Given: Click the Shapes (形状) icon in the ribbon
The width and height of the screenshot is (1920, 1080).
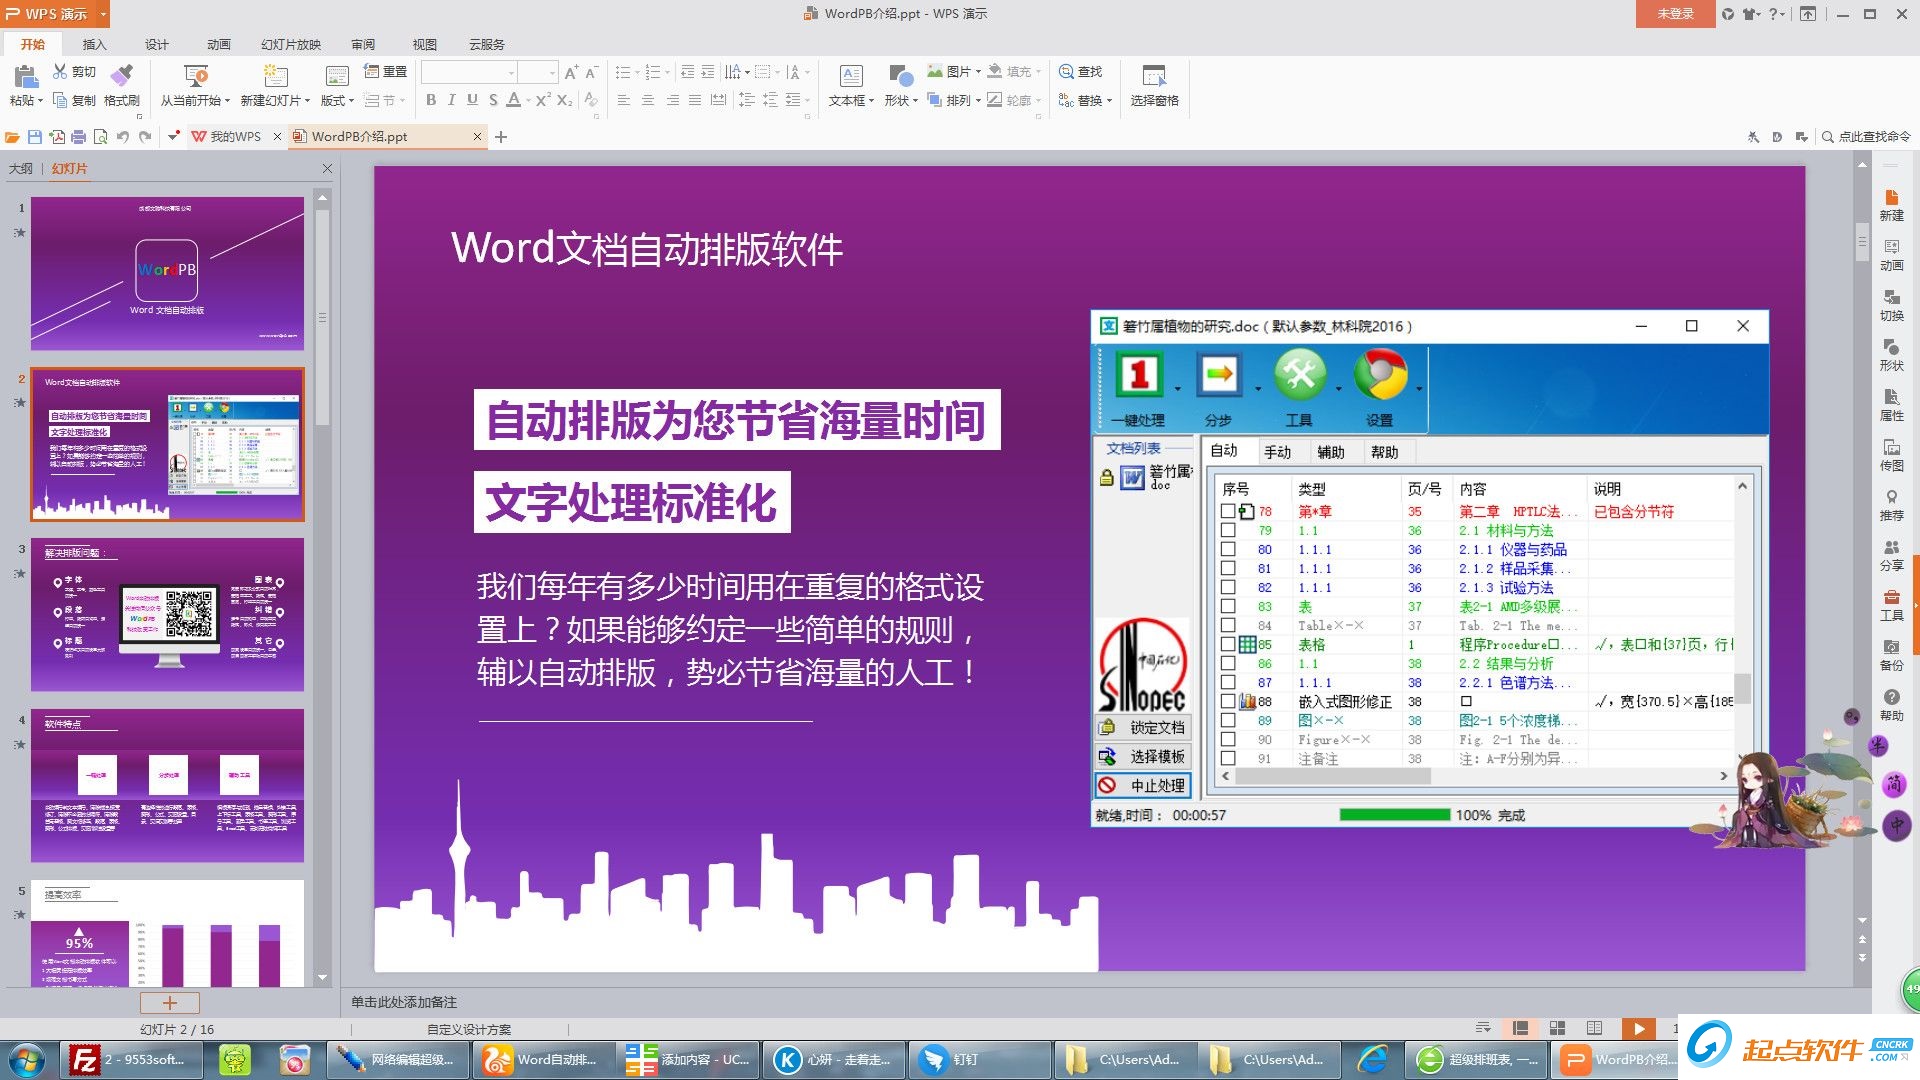Looking at the screenshot, I should click(900, 76).
